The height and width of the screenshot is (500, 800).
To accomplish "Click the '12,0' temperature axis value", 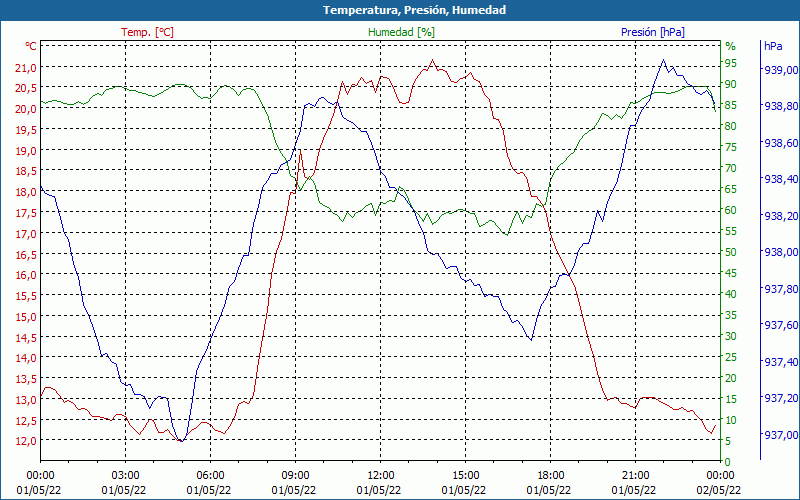I will 26,441.
